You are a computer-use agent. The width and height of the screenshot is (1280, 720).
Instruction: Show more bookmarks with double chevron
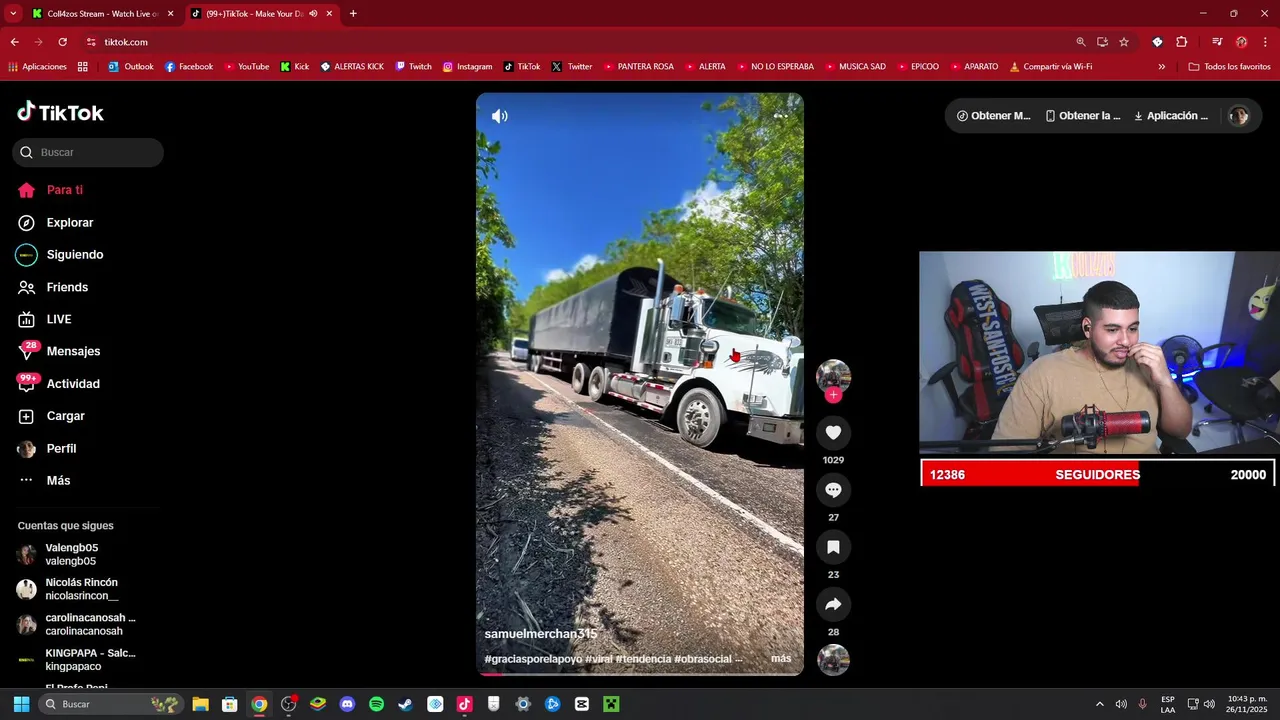(x=1161, y=67)
